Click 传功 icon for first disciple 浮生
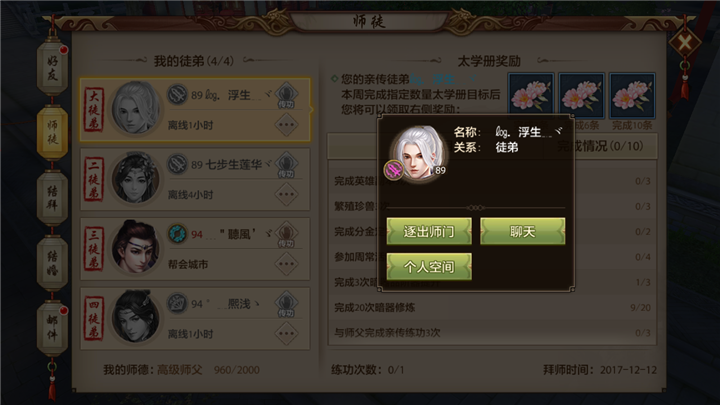This screenshot has height=405, width=720. pos(286,96)
